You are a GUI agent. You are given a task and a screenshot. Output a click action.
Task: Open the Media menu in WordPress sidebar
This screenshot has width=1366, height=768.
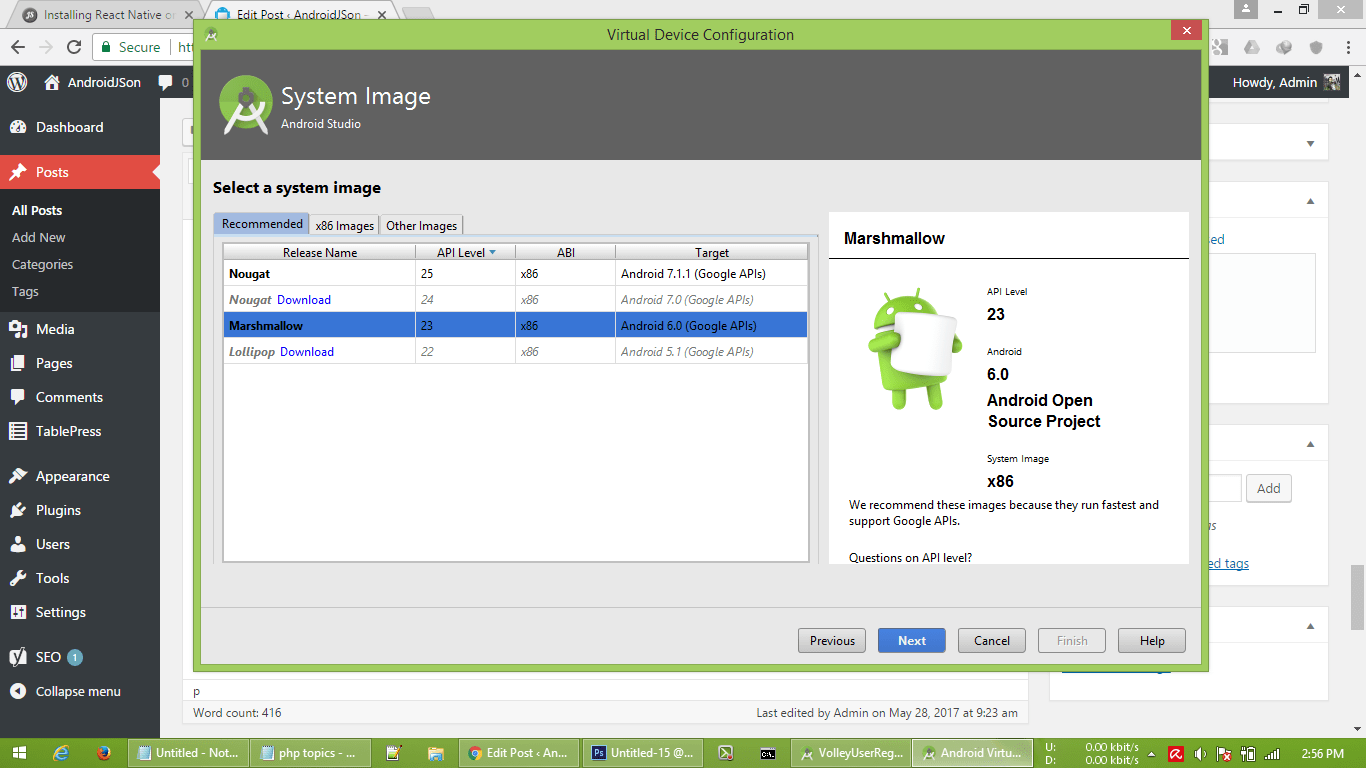(55, 329)
